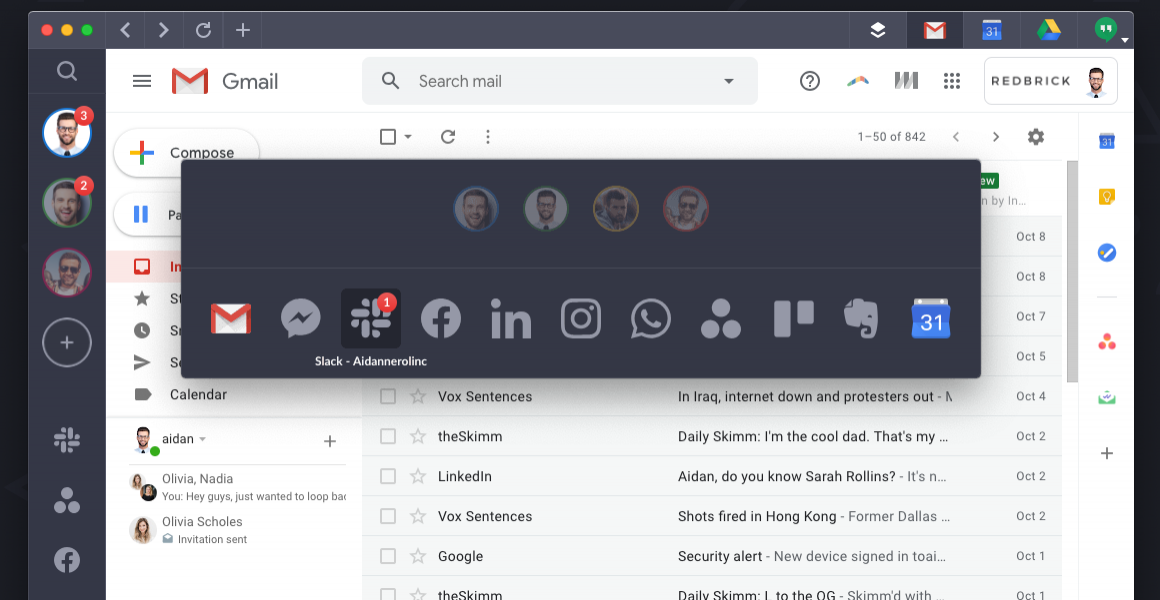Click the Search mail field

560,81
